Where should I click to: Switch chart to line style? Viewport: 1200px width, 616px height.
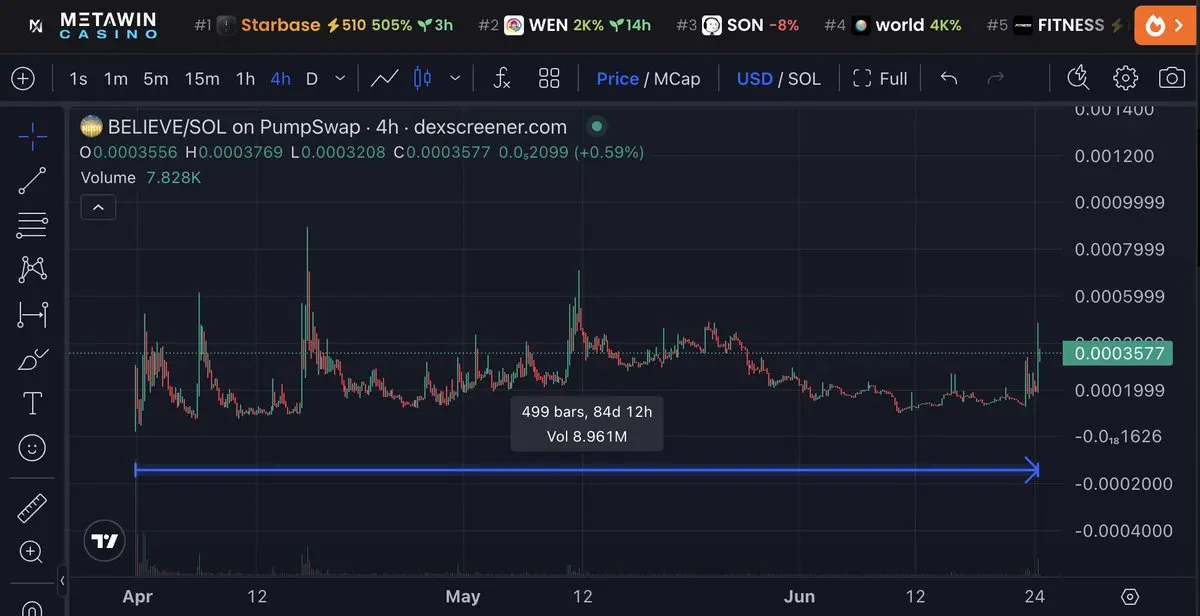(385, 78)
